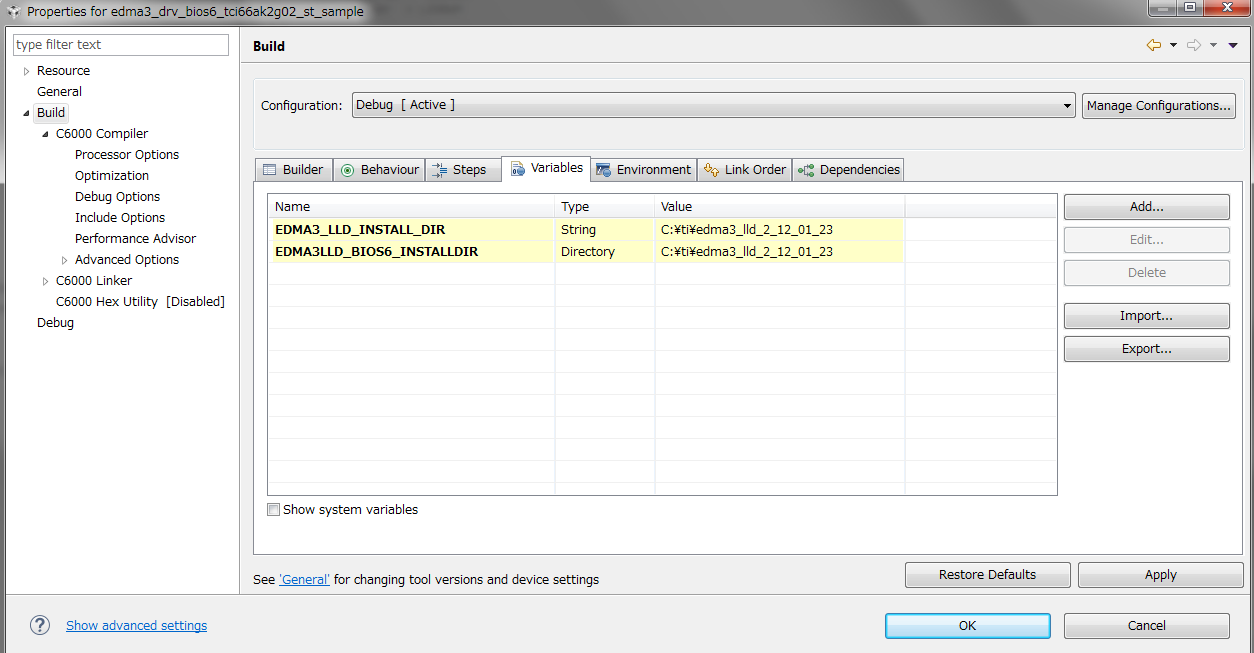1254x653 pixels.
Task: Open the back history dropdown arrow
Action: [1173, 46]
